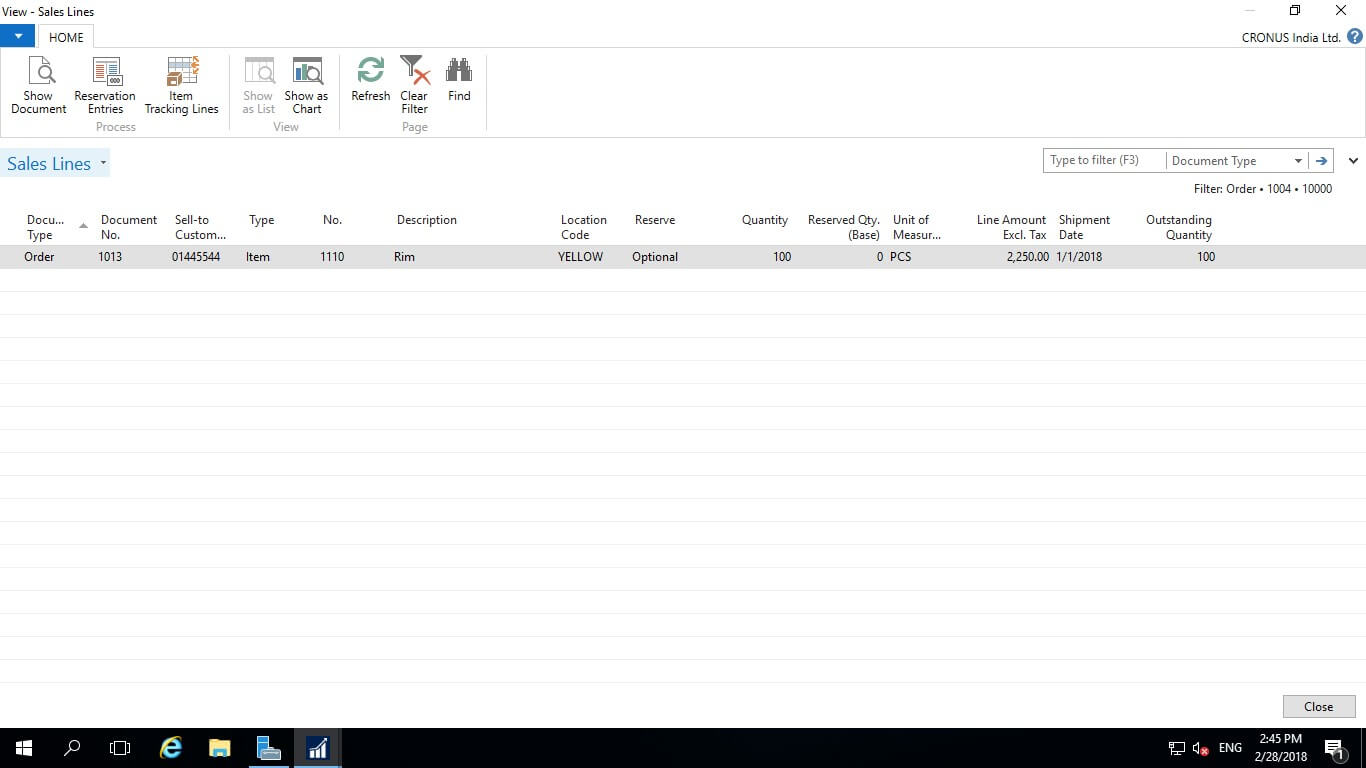This screenshot has width=1366, height=768.
Task: Open Show Document in the ribbon
Action: pos(39,85)
